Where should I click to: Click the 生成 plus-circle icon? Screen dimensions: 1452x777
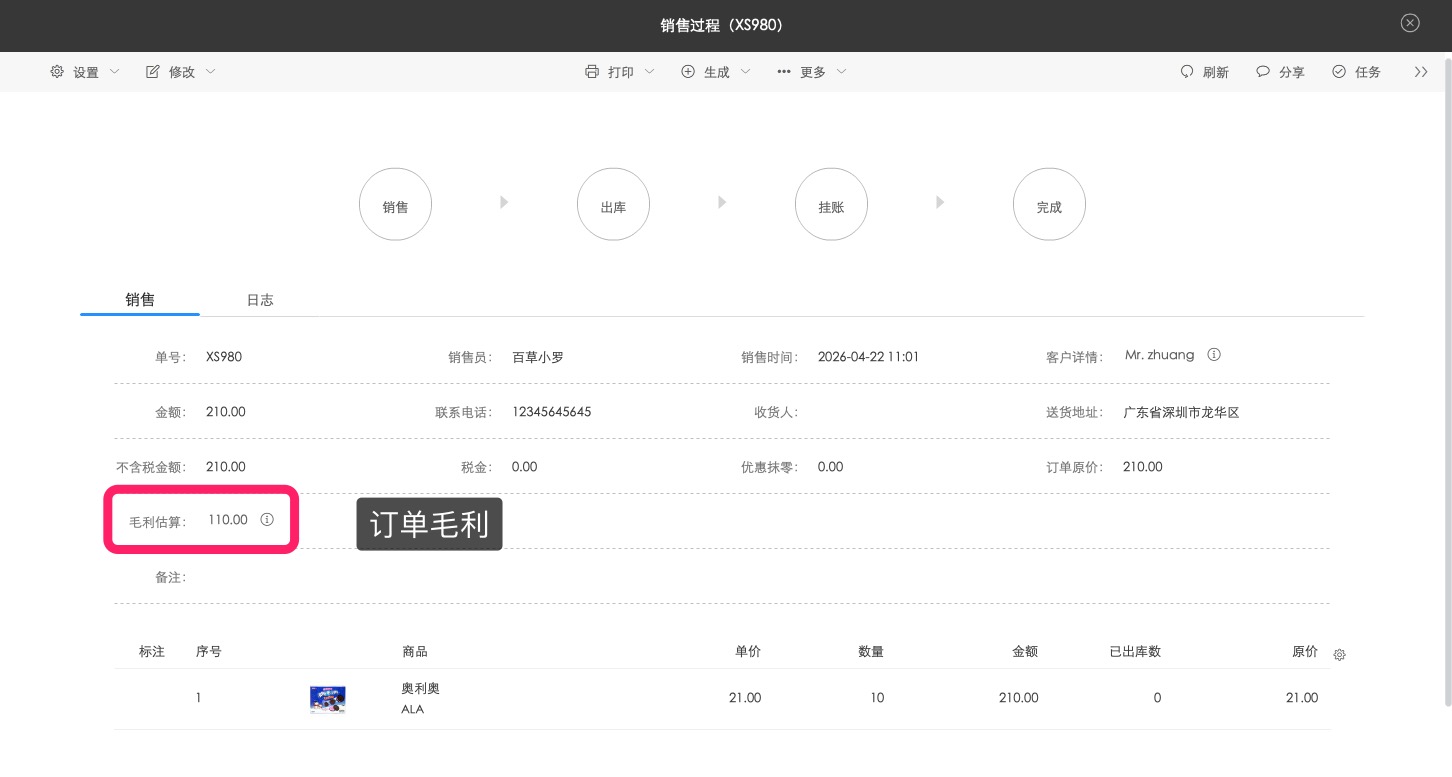click(x=688, y=72)
